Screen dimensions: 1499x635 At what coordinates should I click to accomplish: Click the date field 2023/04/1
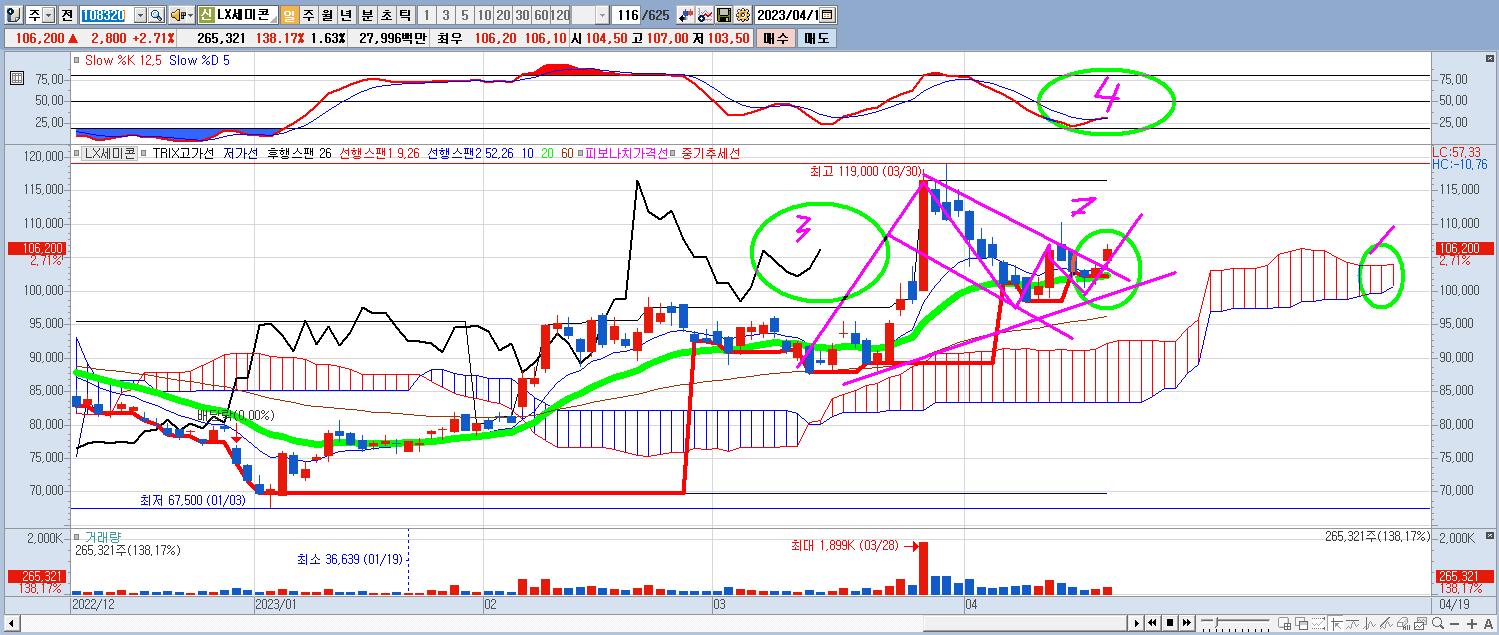point(787,15)
